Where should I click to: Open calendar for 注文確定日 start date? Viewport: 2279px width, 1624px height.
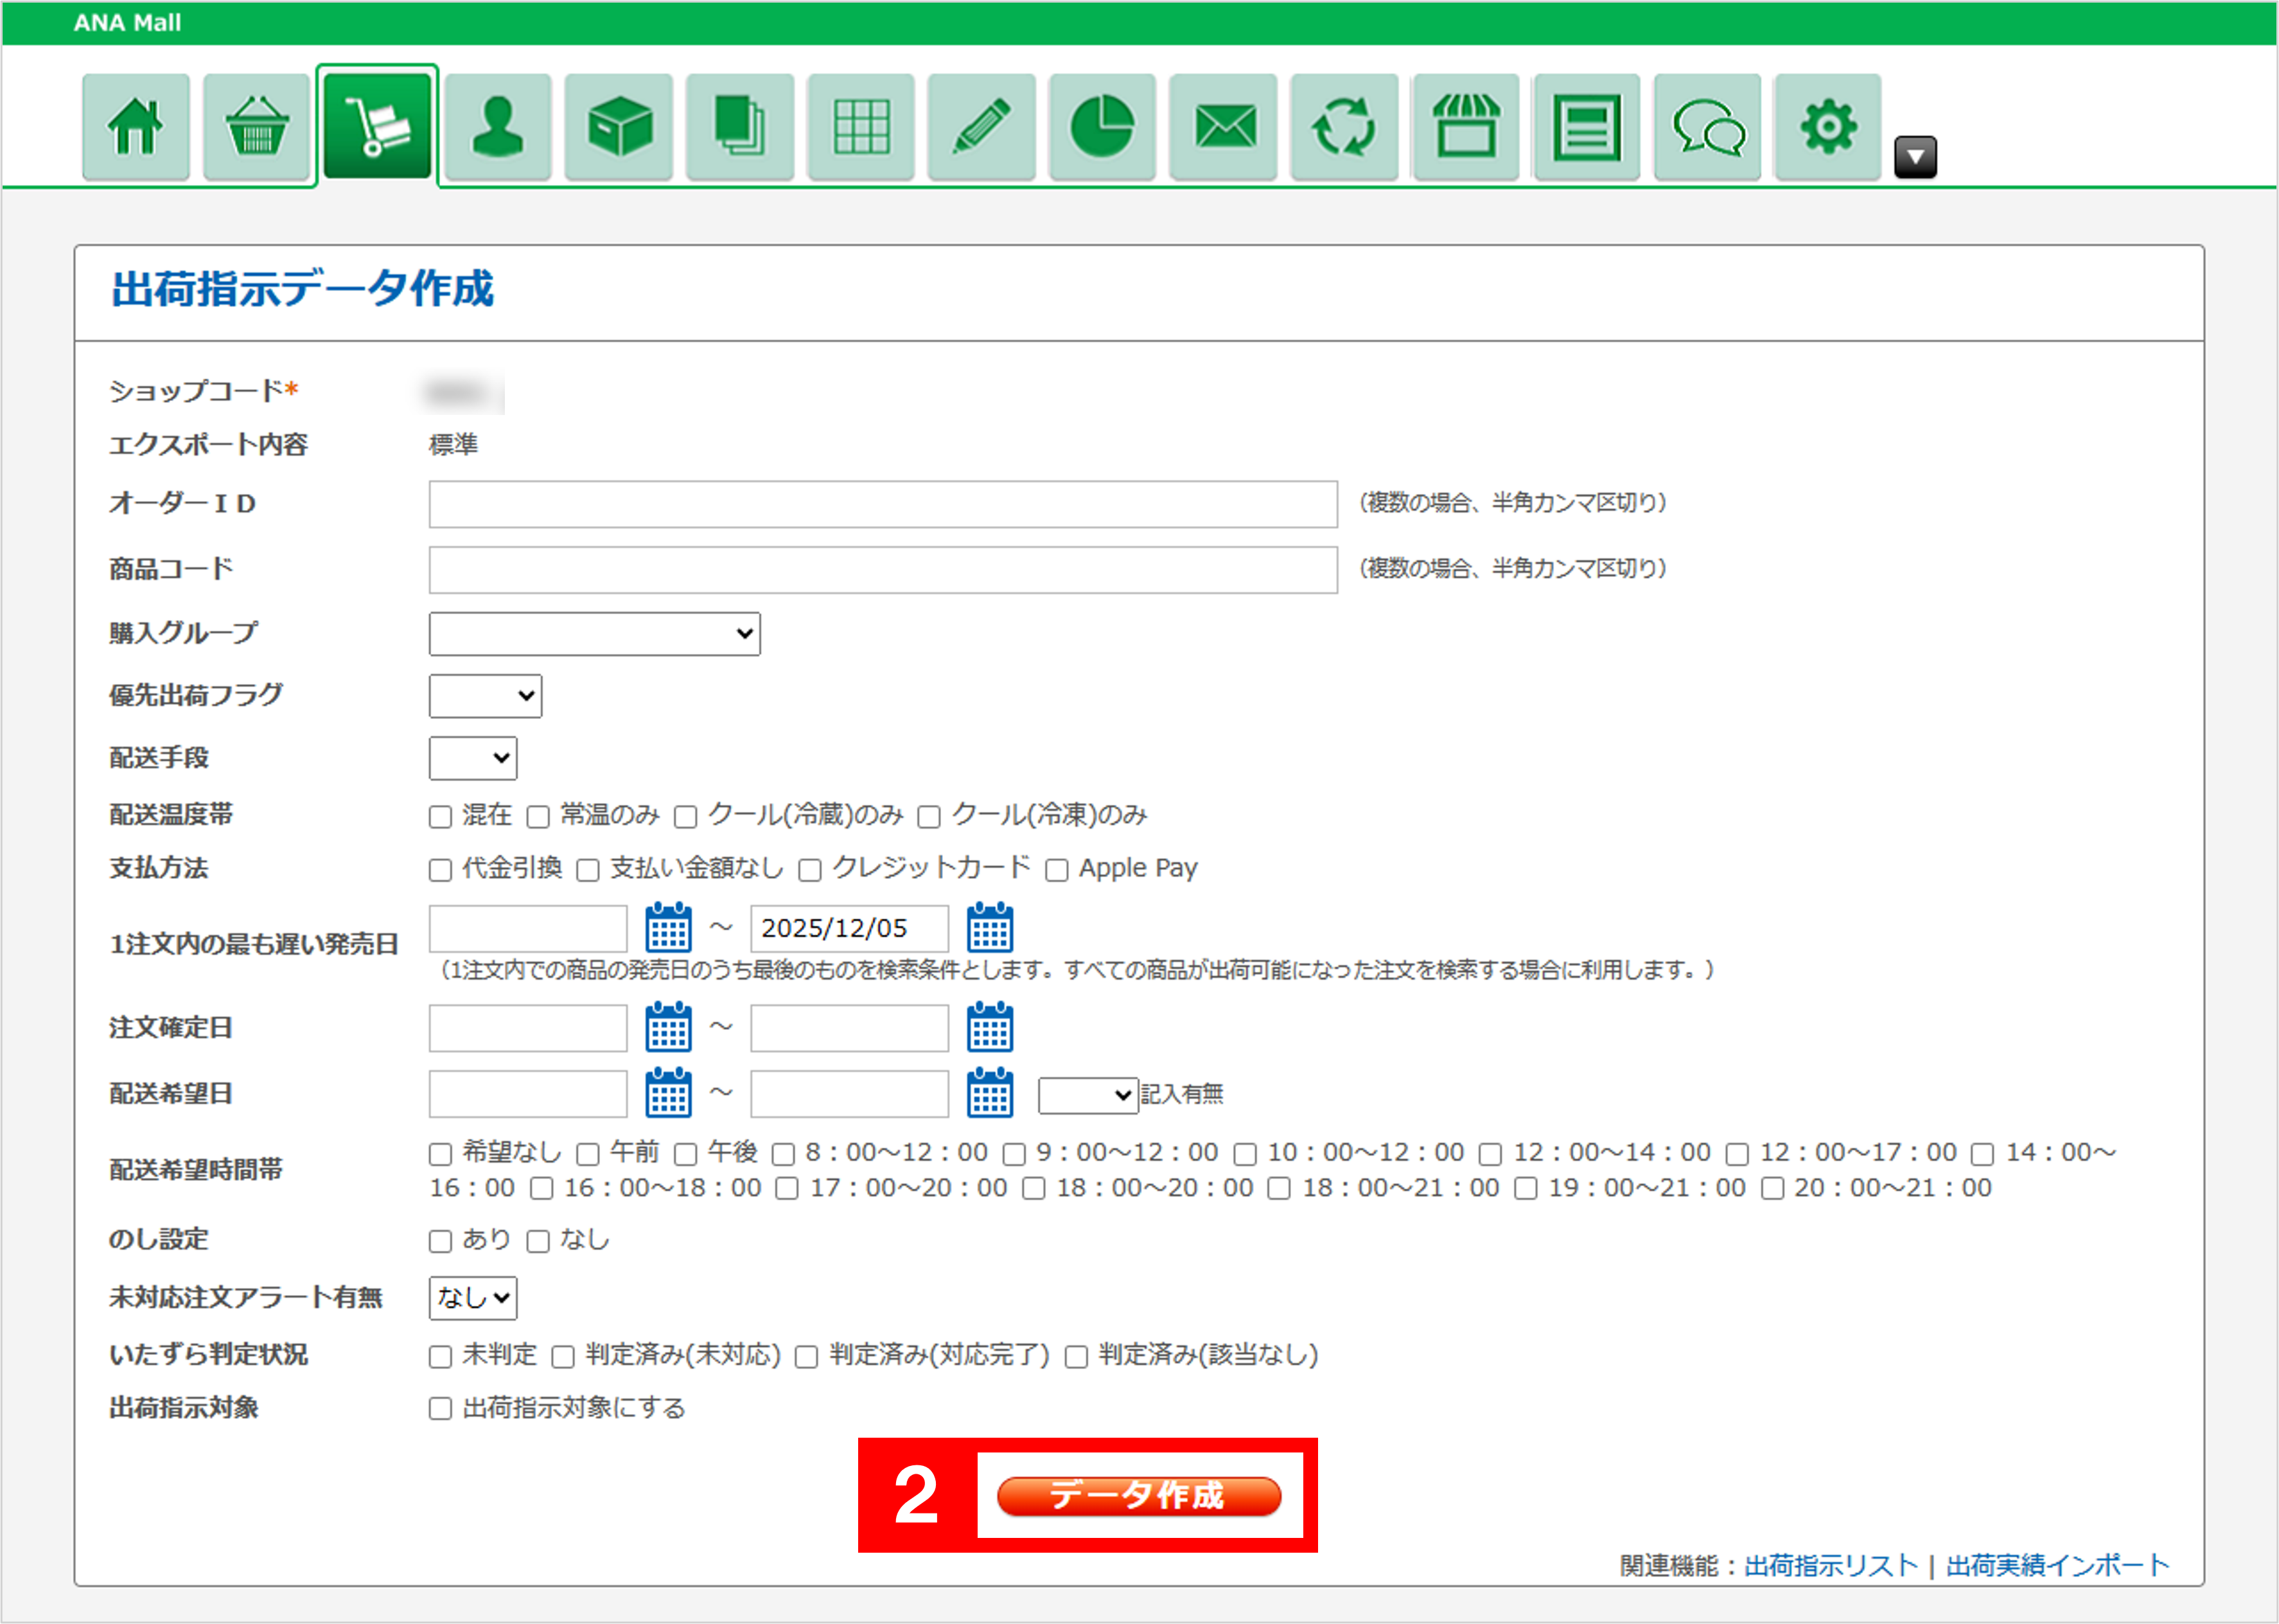[x=668, y=1027]
